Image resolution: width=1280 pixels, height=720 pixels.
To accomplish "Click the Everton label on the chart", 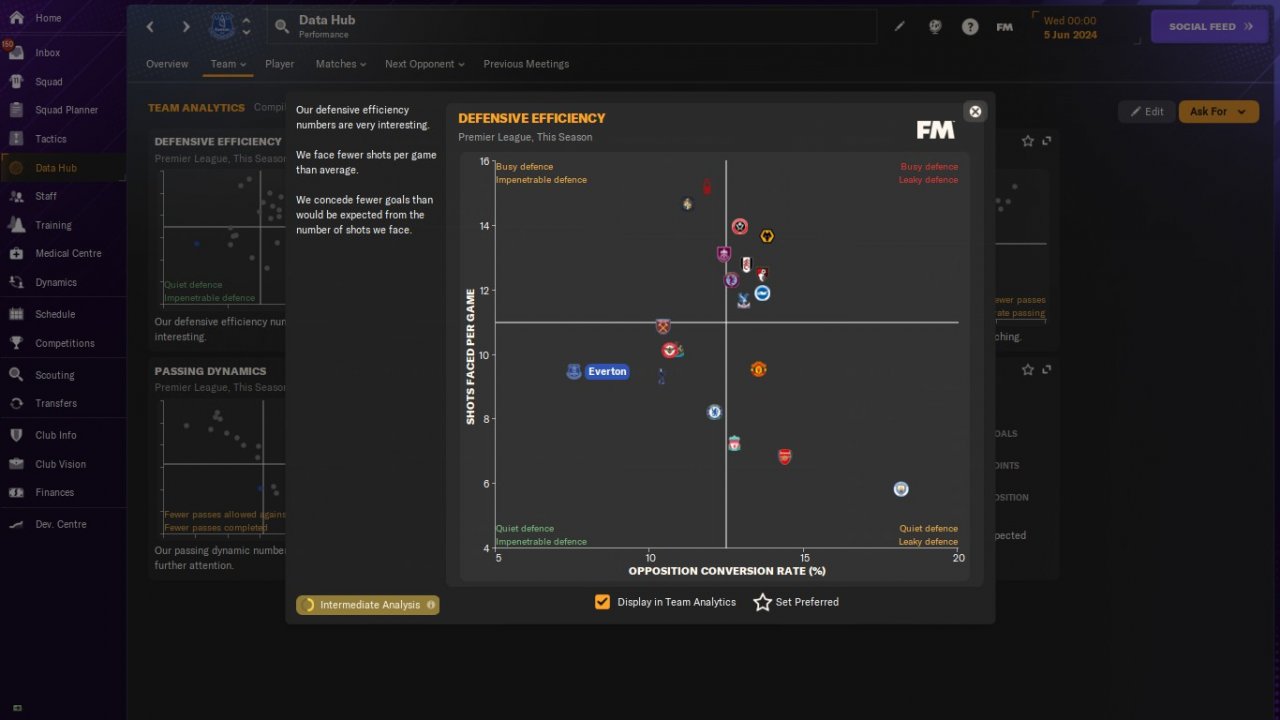I will point(607,371).
